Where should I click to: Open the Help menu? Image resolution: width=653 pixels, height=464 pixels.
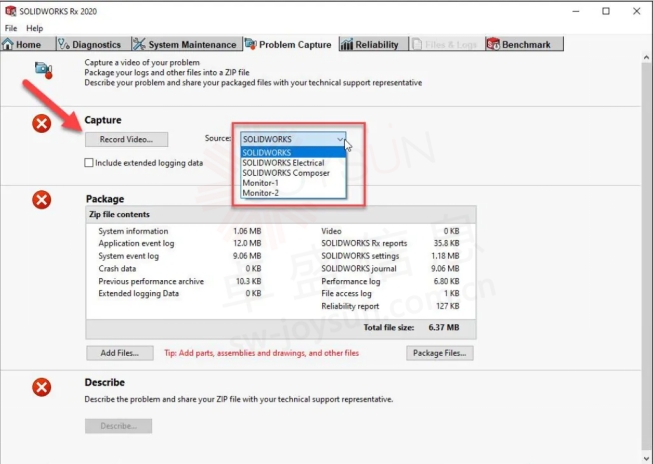(35, 28)
